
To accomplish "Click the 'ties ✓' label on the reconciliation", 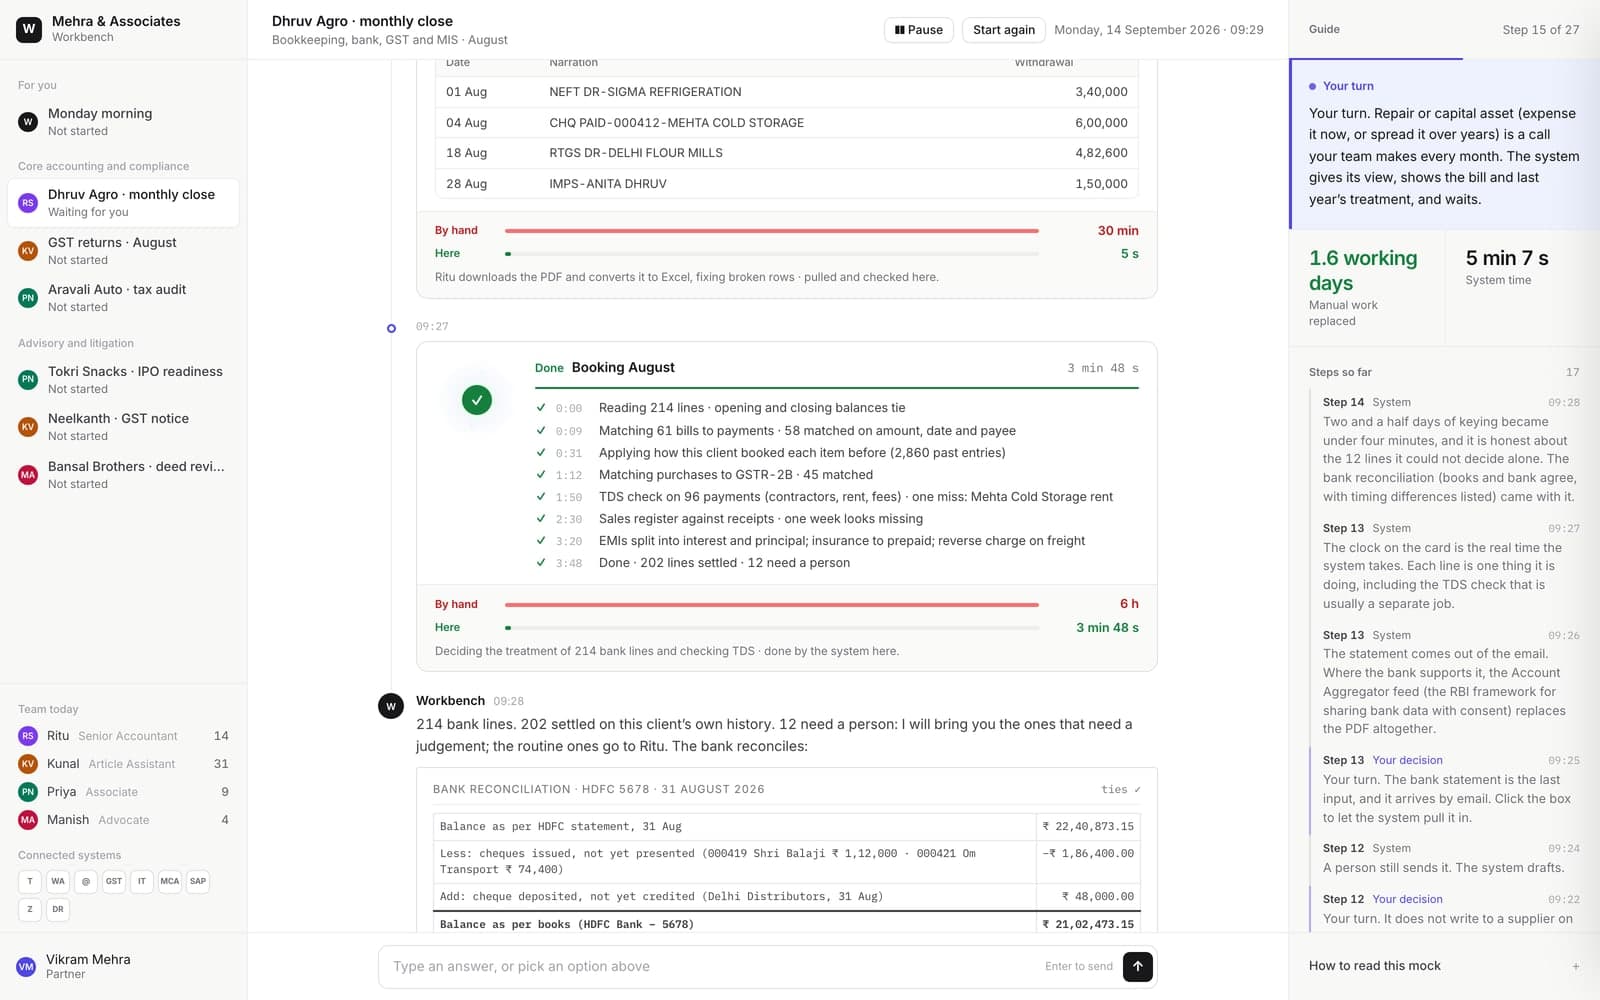I will [1121, 790].
